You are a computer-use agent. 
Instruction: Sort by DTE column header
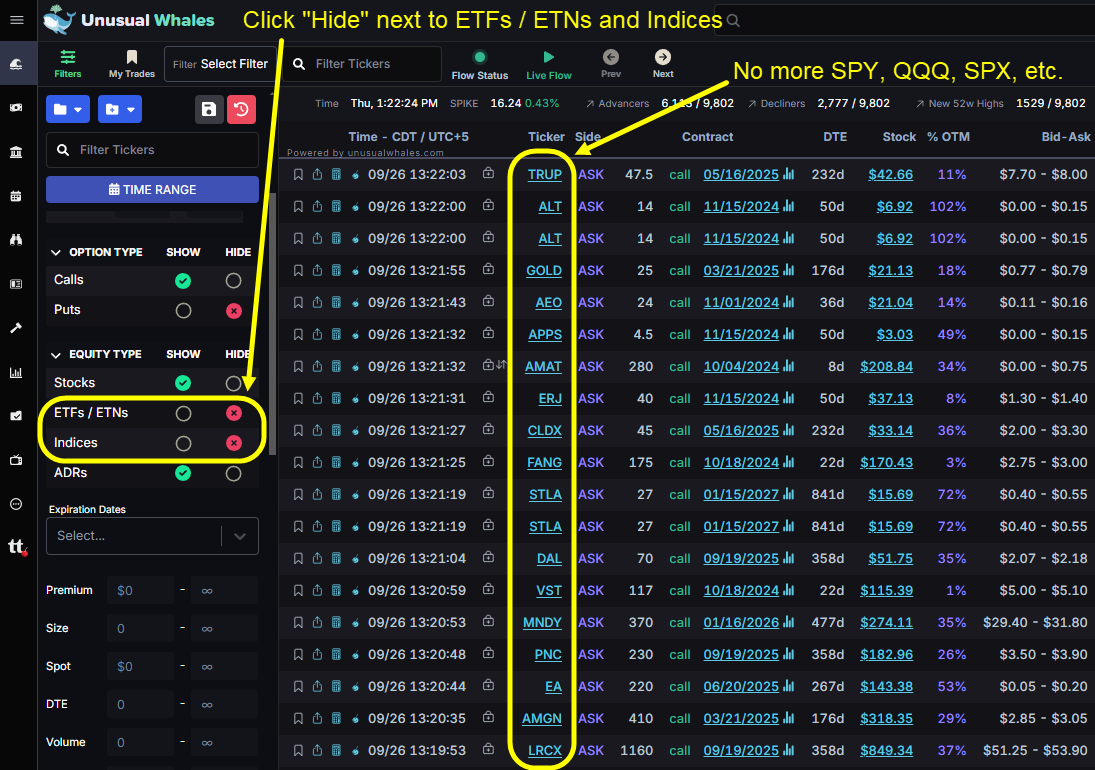[x=835, y=137]
